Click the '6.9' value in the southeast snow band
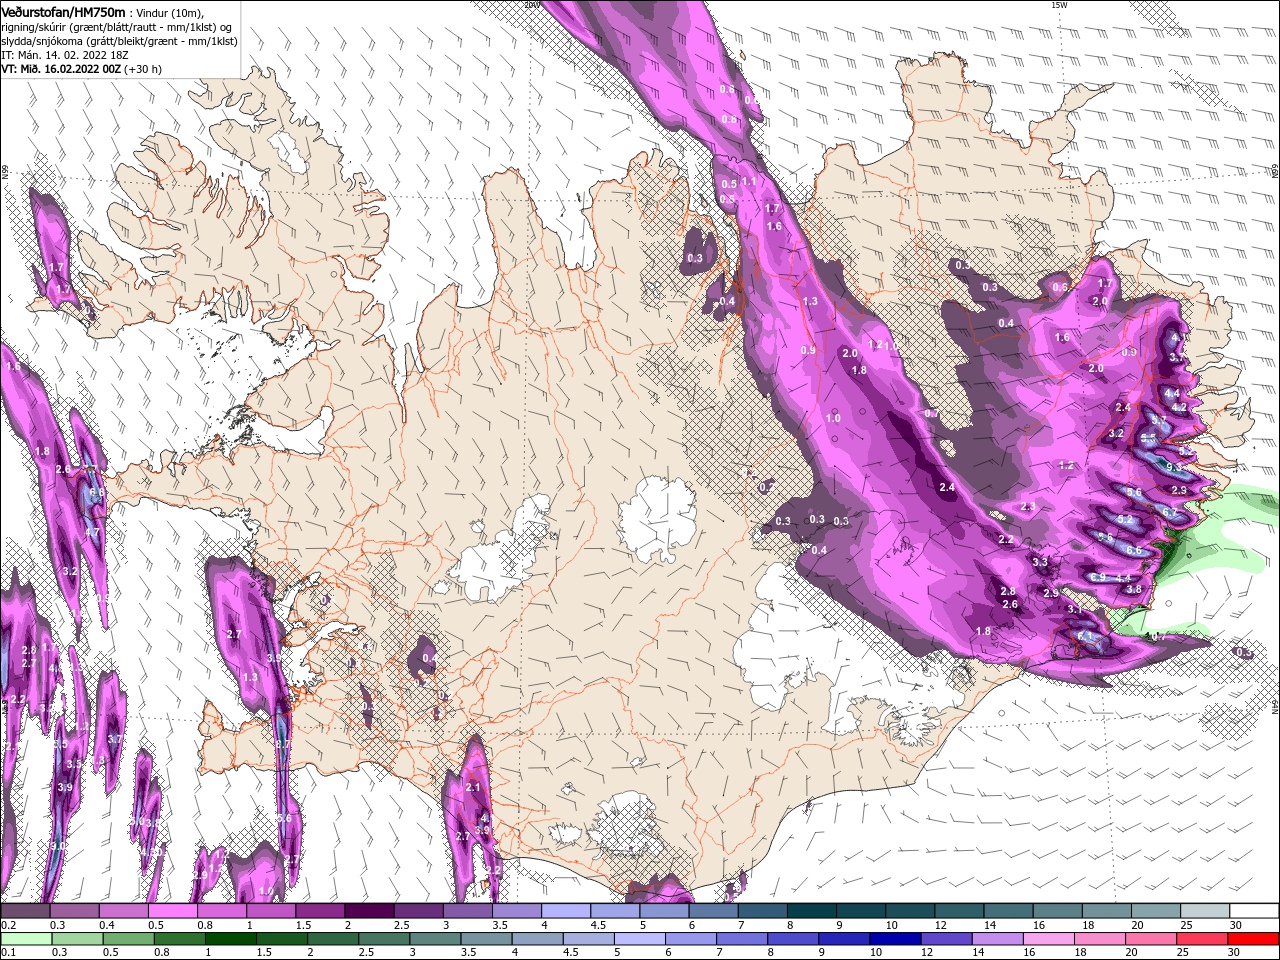1280x960 pixels. pos(1098,577)
